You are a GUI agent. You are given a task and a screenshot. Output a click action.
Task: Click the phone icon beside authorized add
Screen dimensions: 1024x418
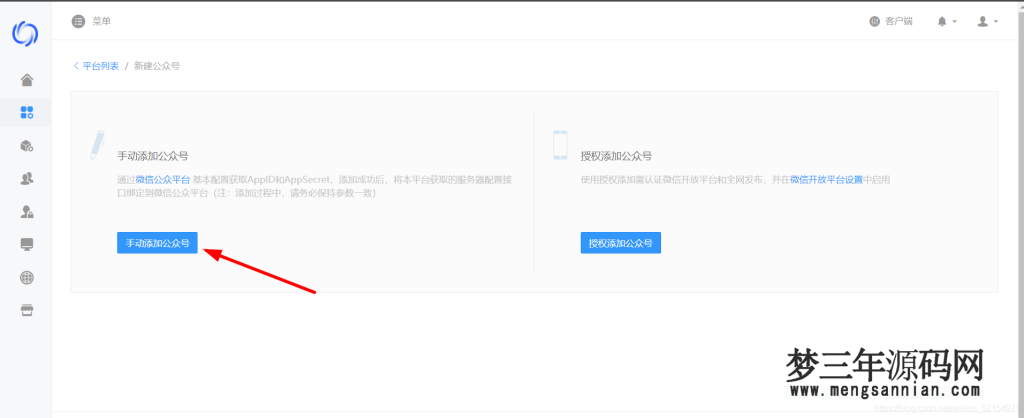click(x=560, y=144)
